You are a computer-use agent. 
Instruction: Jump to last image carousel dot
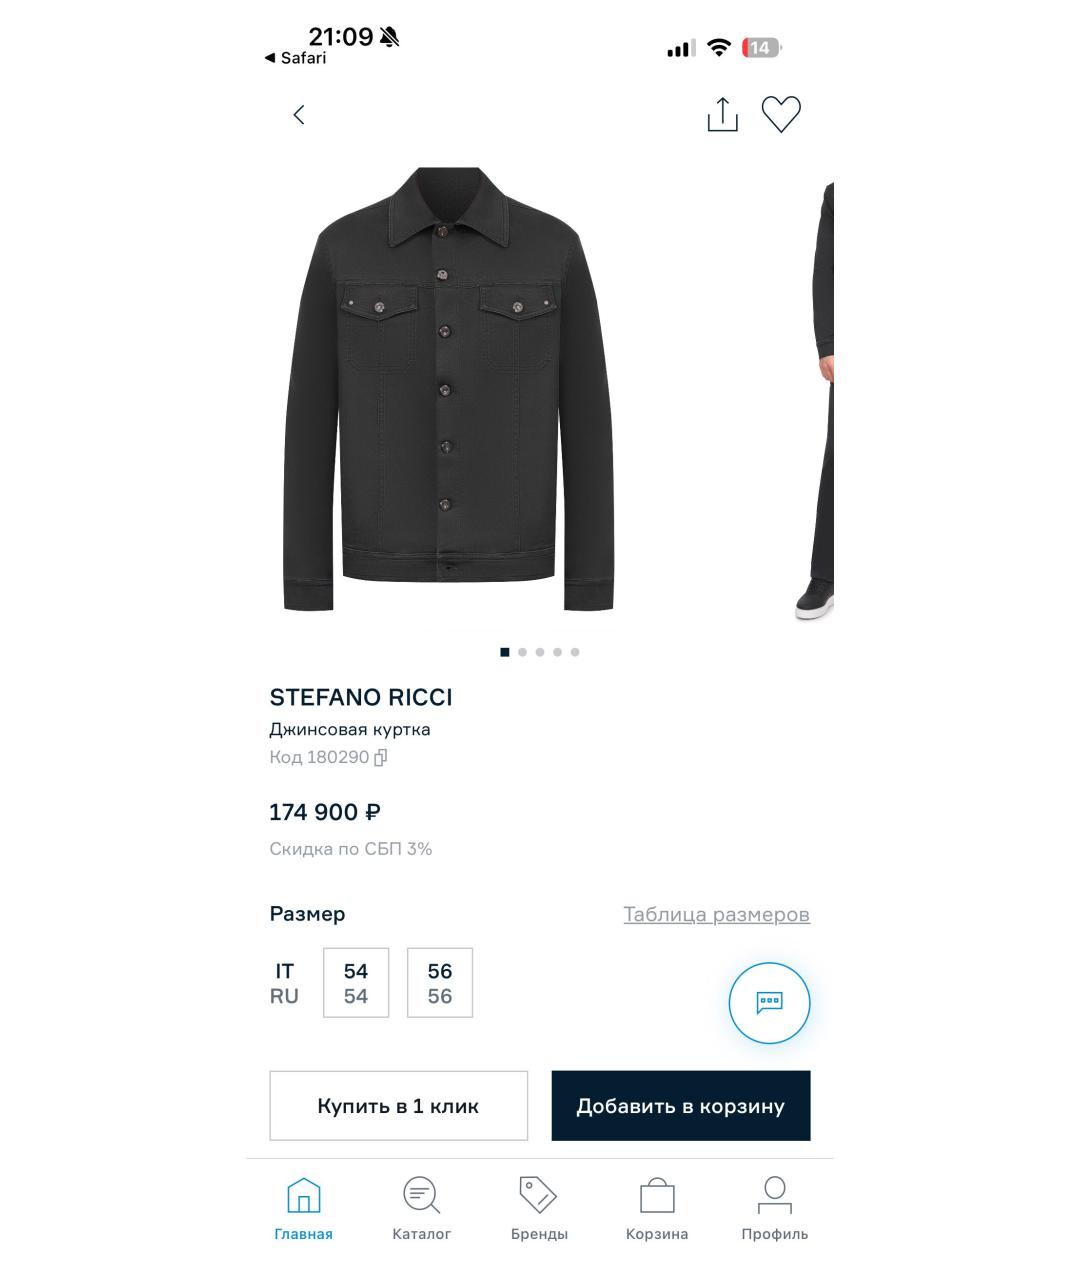pos(575,652)
